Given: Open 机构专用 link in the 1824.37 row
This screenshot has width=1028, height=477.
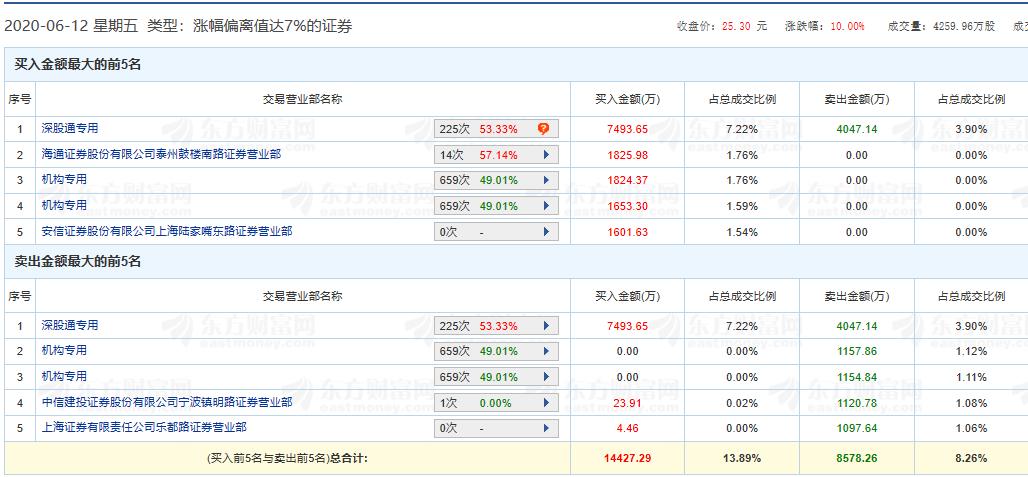Looking at the screenshot, I should tap(64, 180).
